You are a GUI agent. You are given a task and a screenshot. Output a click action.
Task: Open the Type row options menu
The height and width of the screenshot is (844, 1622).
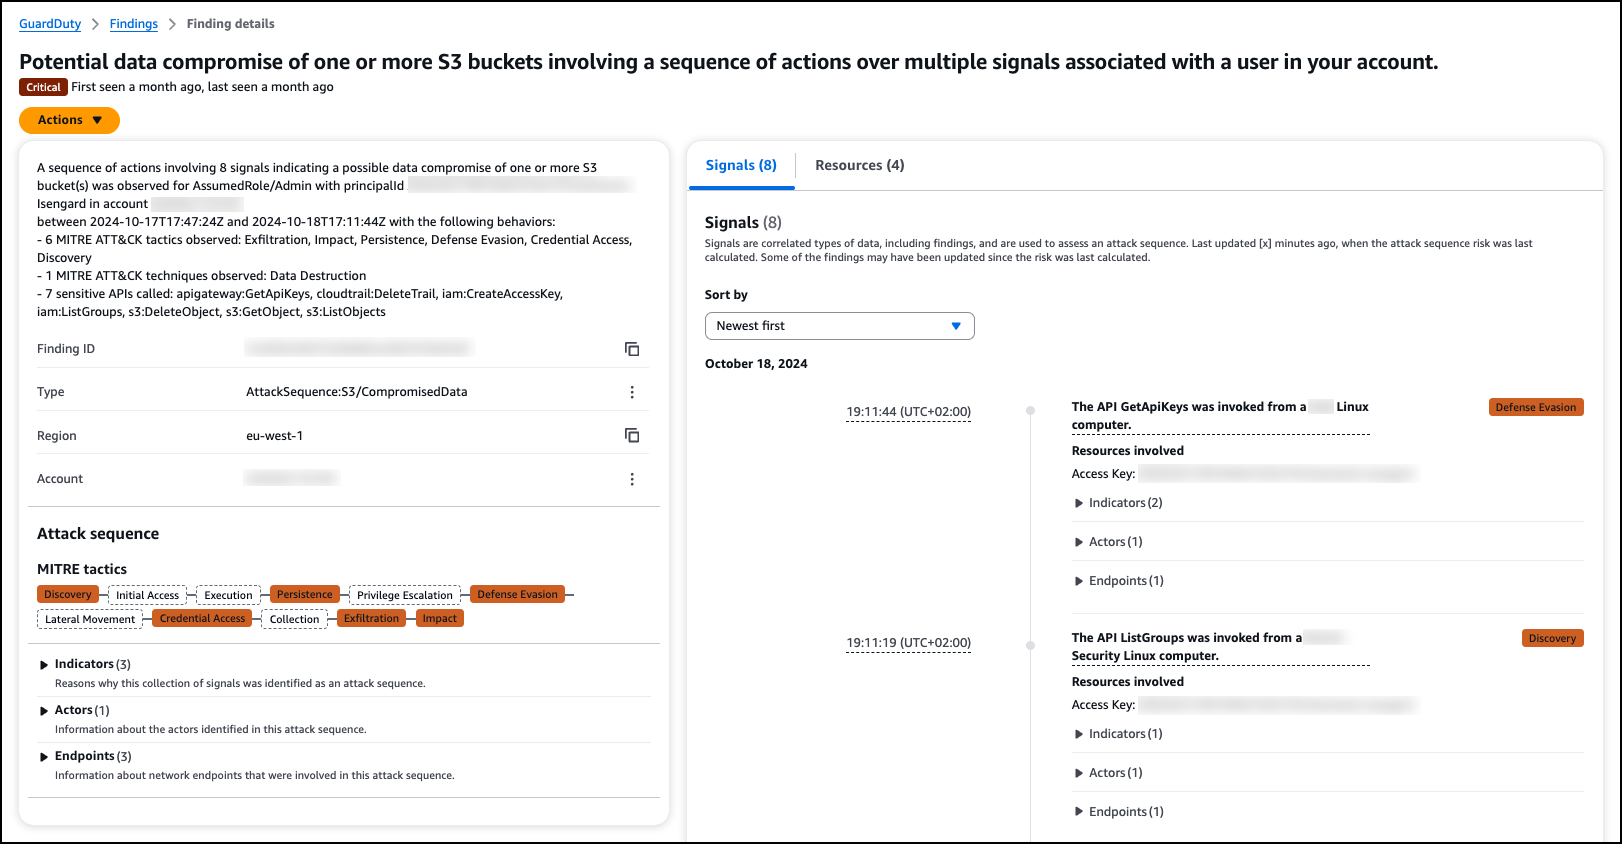pos(632,392)
